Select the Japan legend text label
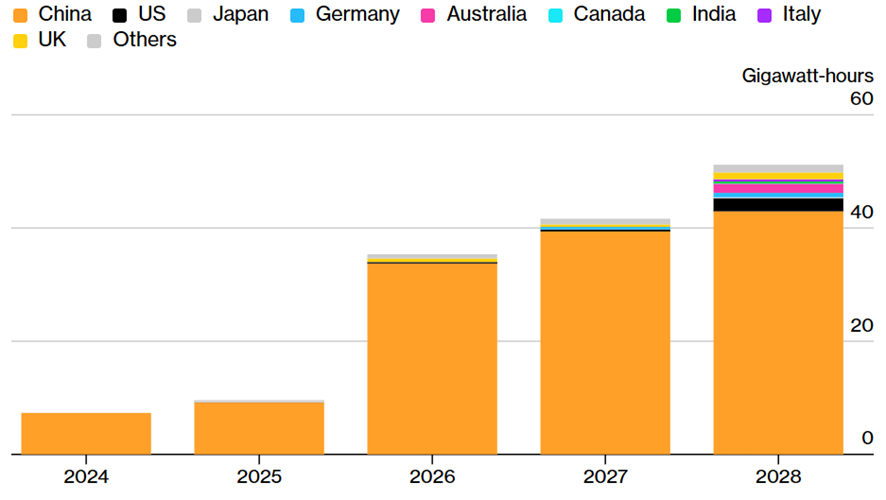Screen dimensions: 886x500 click(240, 15)
